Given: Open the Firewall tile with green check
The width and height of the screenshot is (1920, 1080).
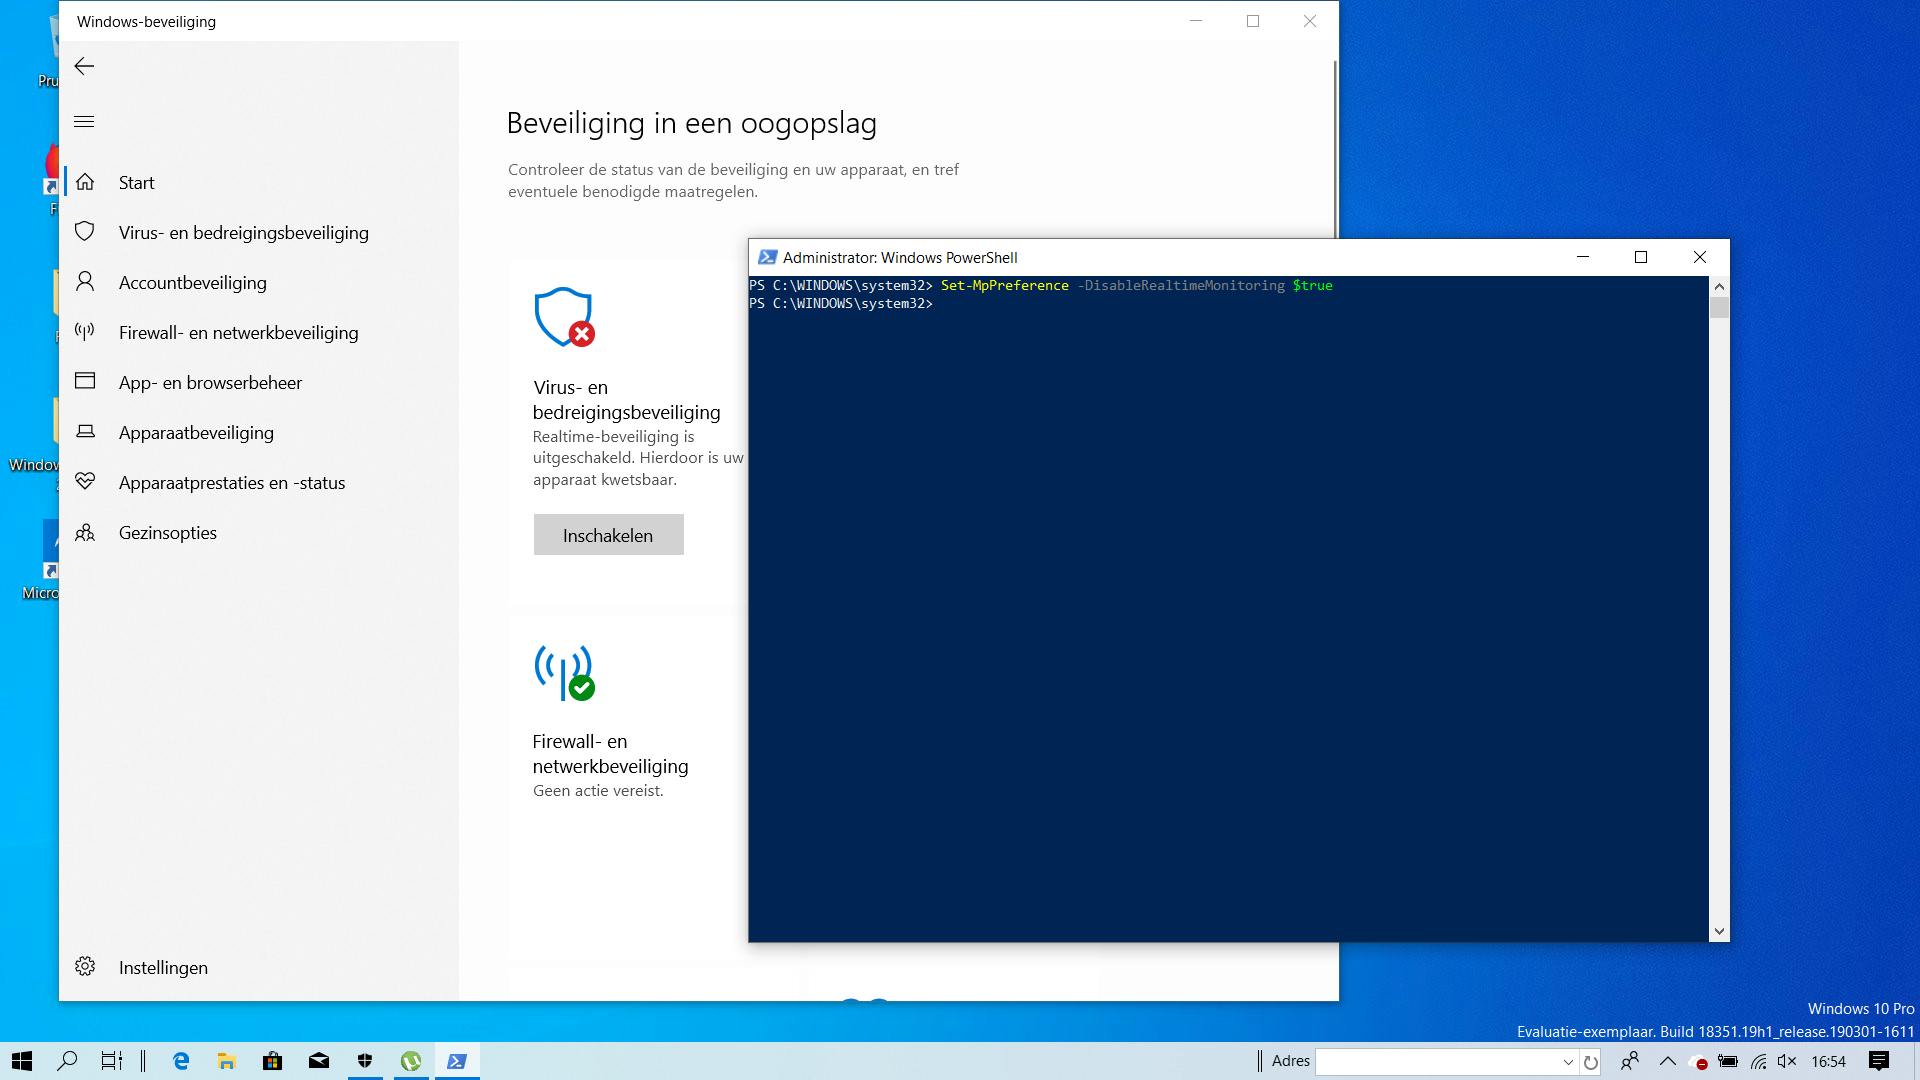Looking at the screenshot, I should [564, 673].
